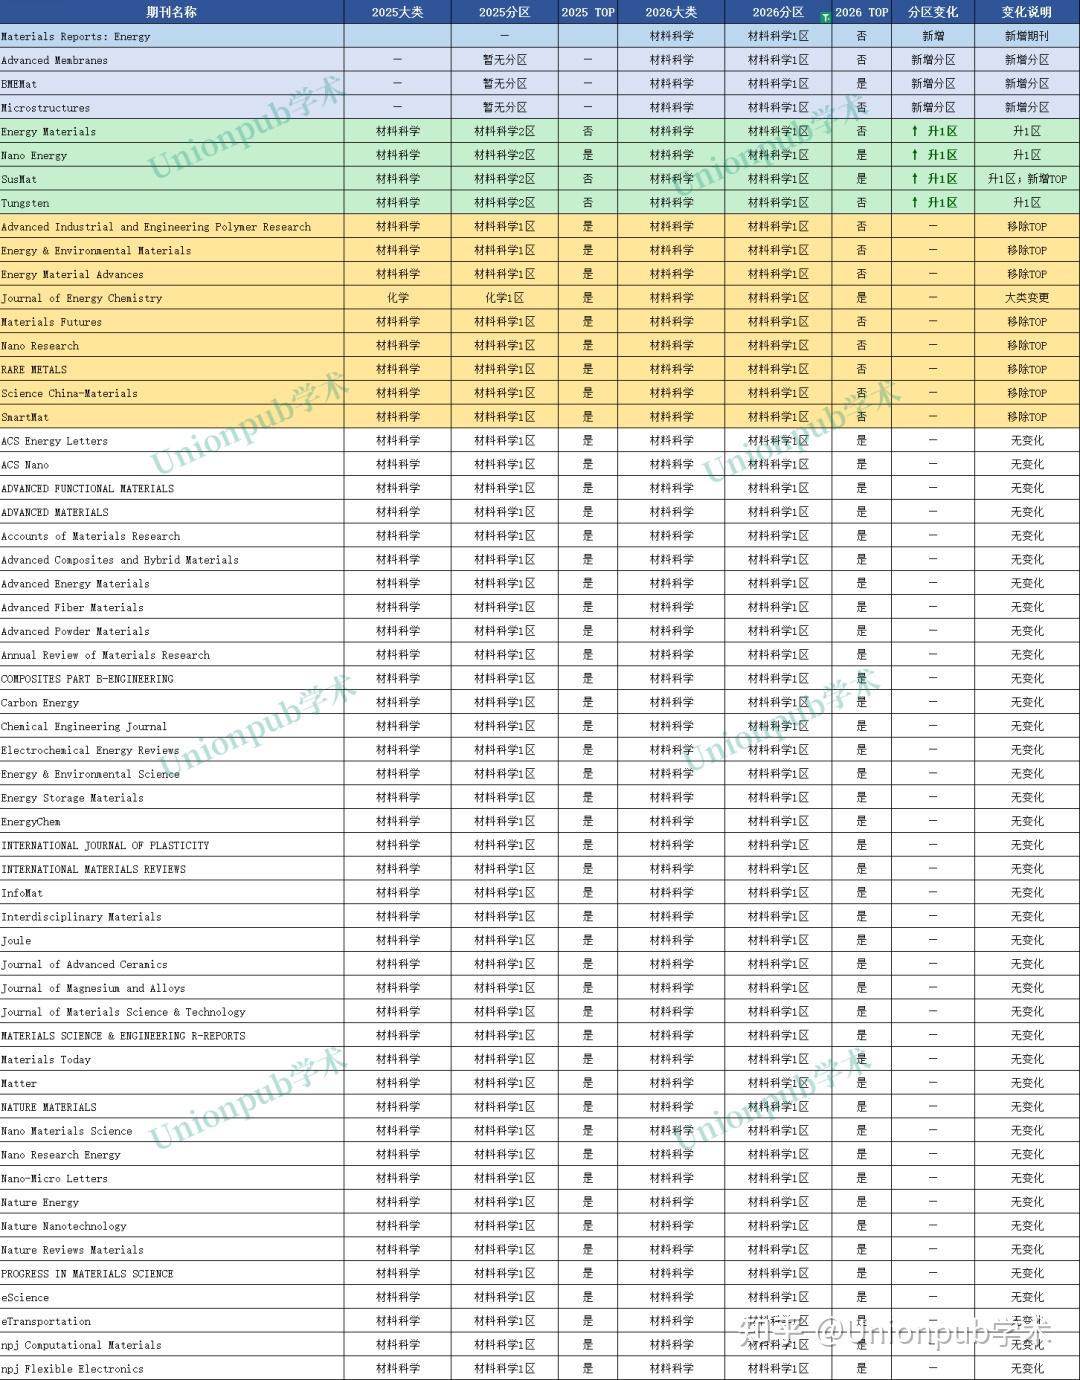Click the eScience journal name cell

[x=172, y=1298]
